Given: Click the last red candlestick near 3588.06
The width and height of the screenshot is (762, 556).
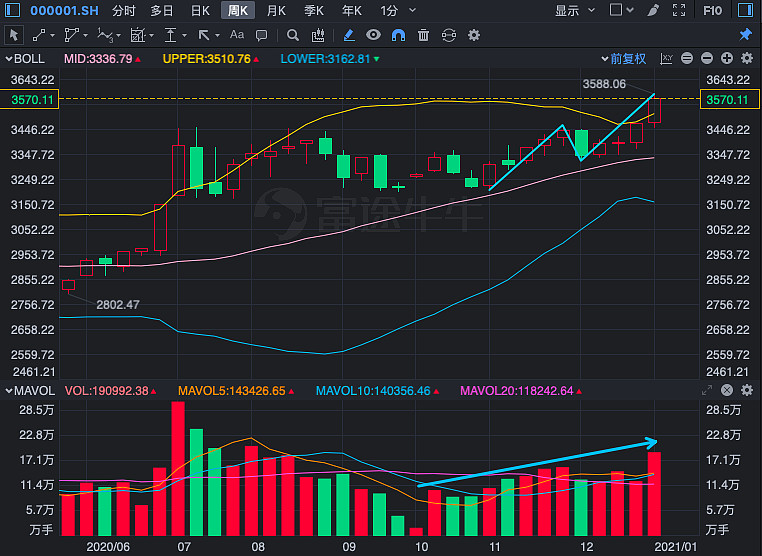Looking at the screenshot, I should (655, 110).
